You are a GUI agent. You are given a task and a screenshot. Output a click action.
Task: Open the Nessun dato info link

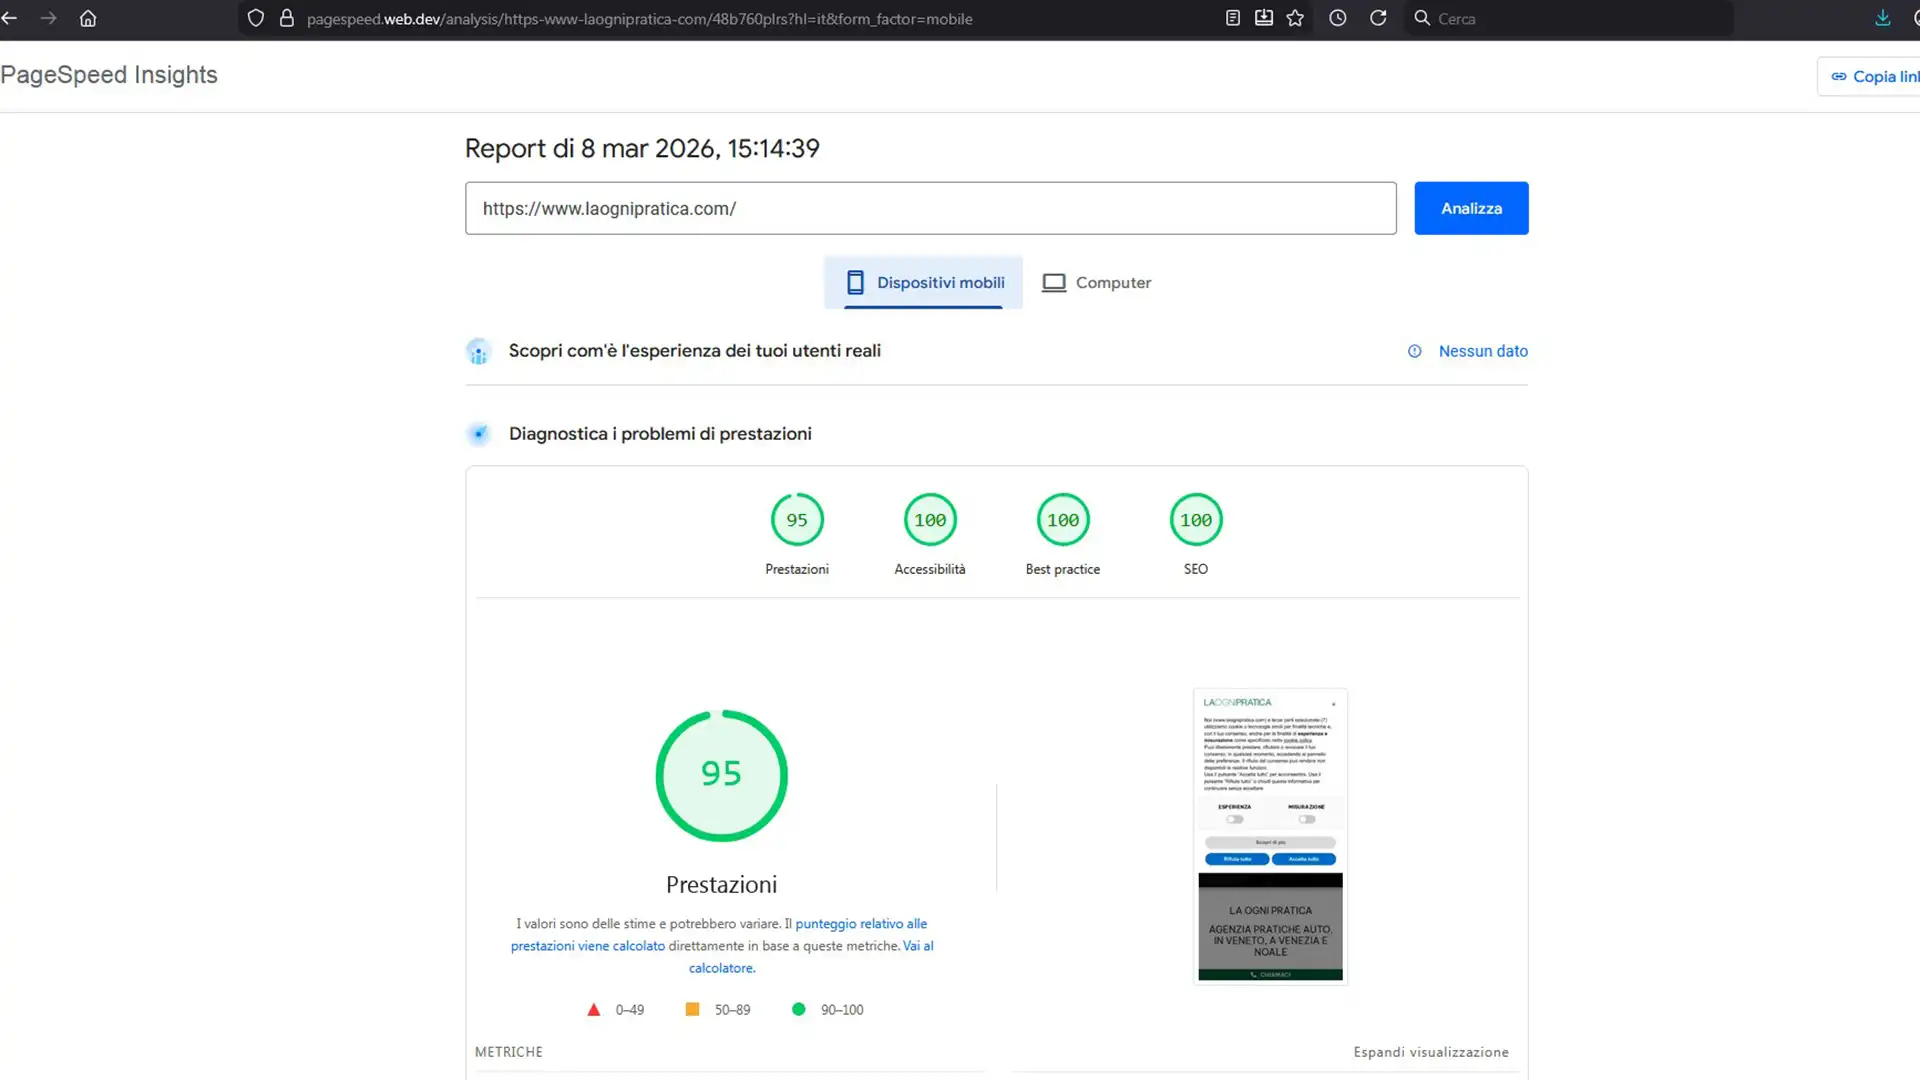[x=1482, y=351]
